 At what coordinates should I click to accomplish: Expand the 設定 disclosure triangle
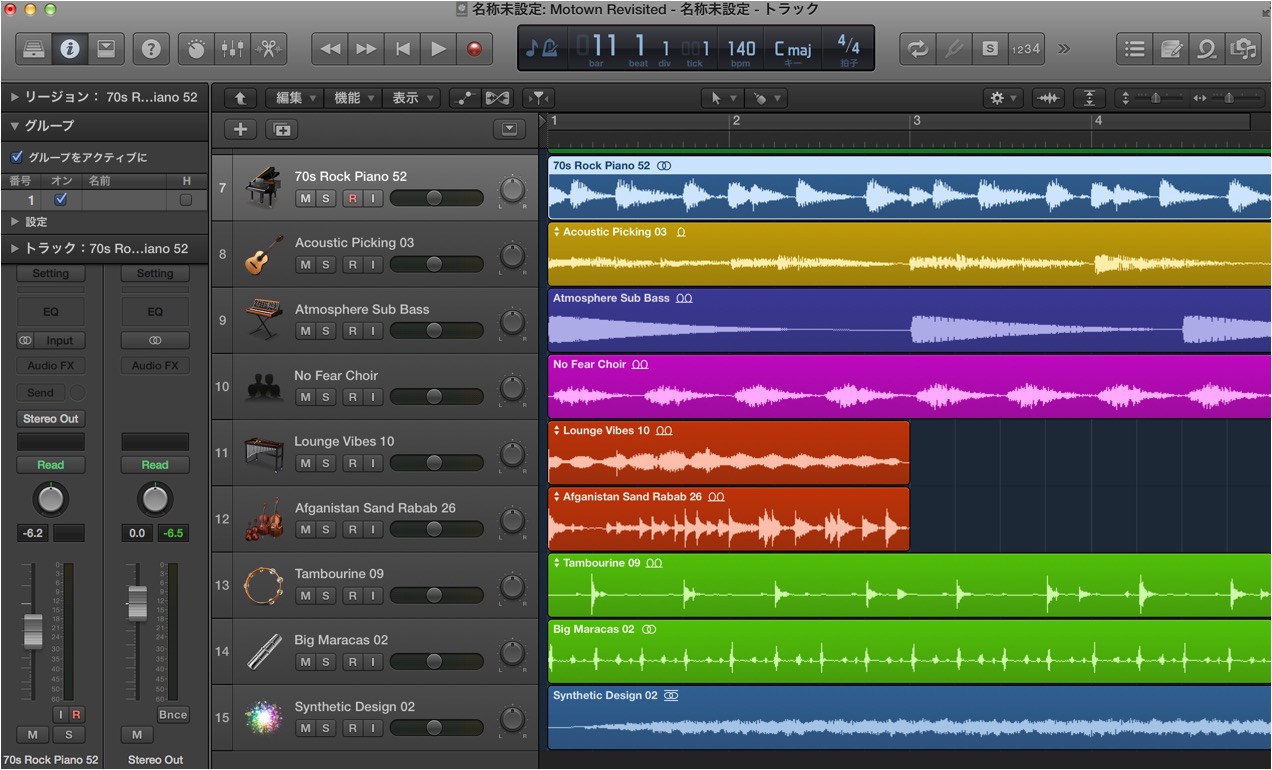click(15, 221)
